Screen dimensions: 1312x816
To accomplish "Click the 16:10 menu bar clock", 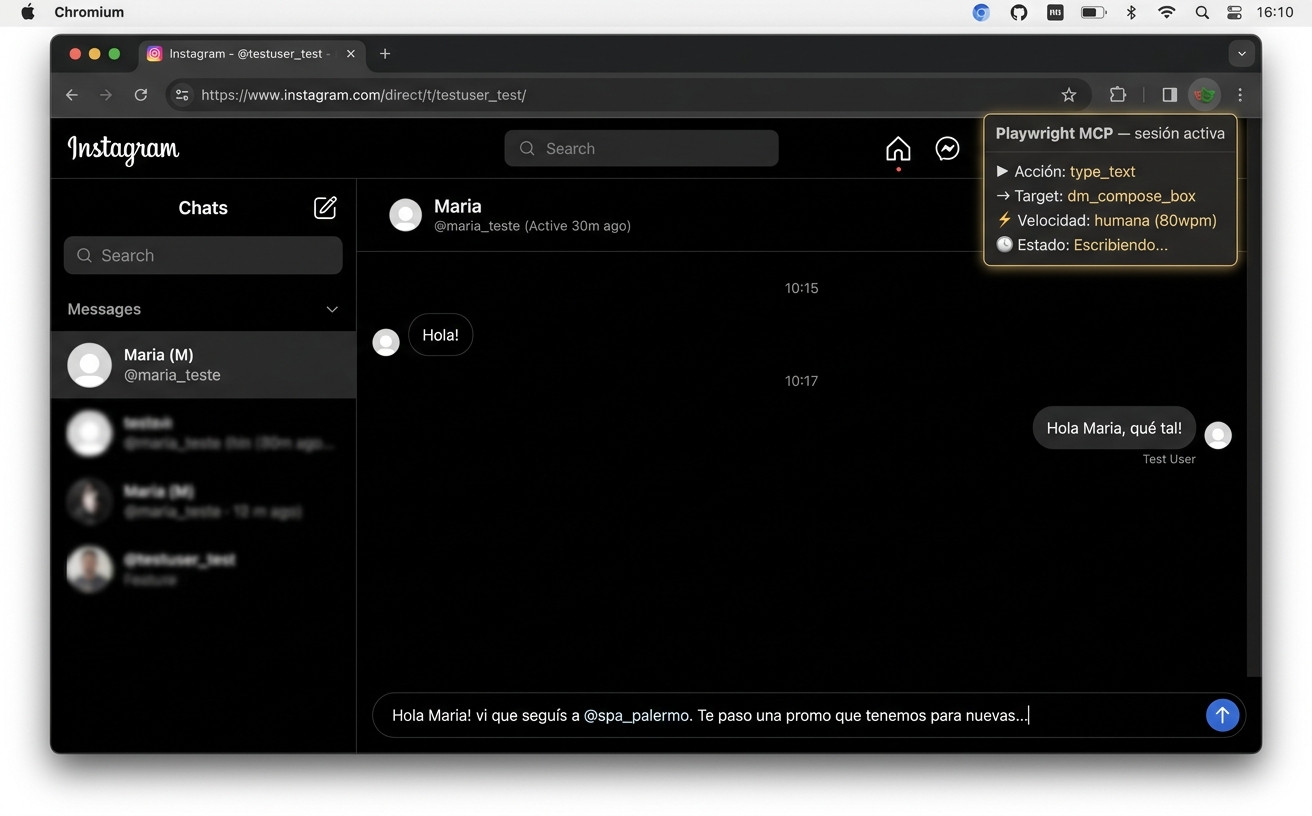I will coord(1275,12).
